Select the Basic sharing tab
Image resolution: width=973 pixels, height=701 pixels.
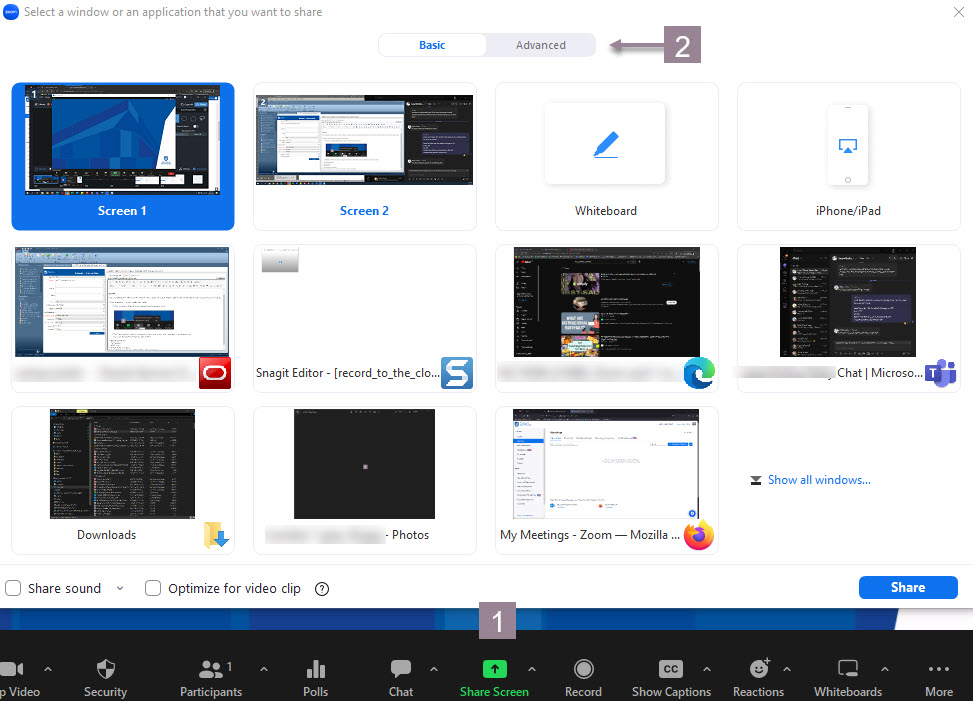(x=432, y=45)
